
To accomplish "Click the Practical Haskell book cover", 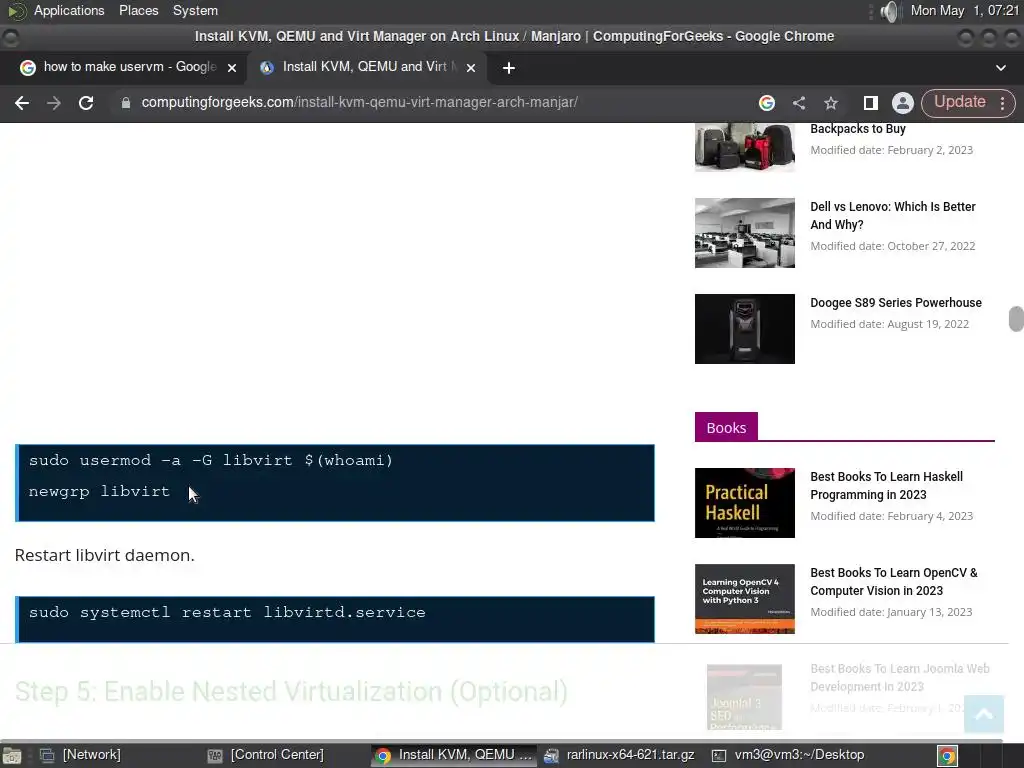I will (744, 503).
